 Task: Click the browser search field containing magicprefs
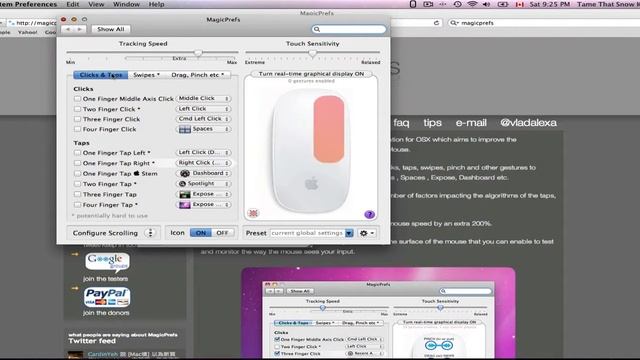544,23
